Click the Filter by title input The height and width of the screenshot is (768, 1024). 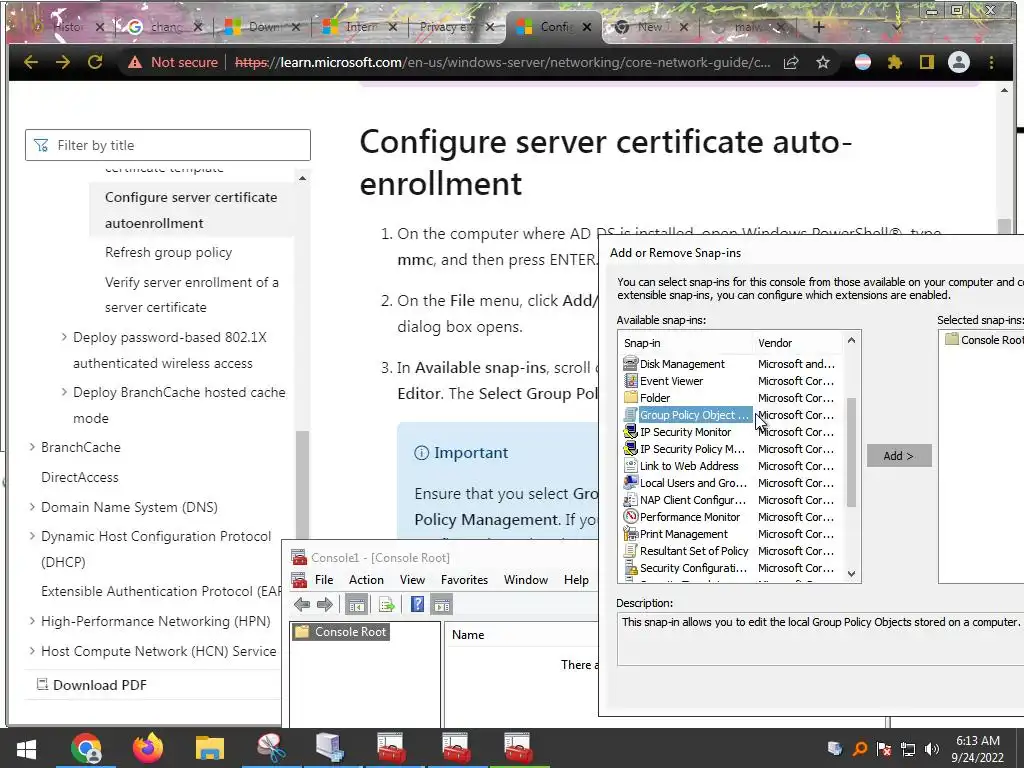(168, 145)
